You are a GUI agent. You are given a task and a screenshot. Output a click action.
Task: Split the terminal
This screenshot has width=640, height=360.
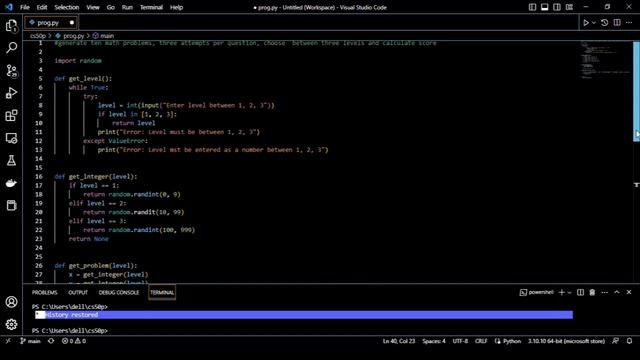pos(580,292)
